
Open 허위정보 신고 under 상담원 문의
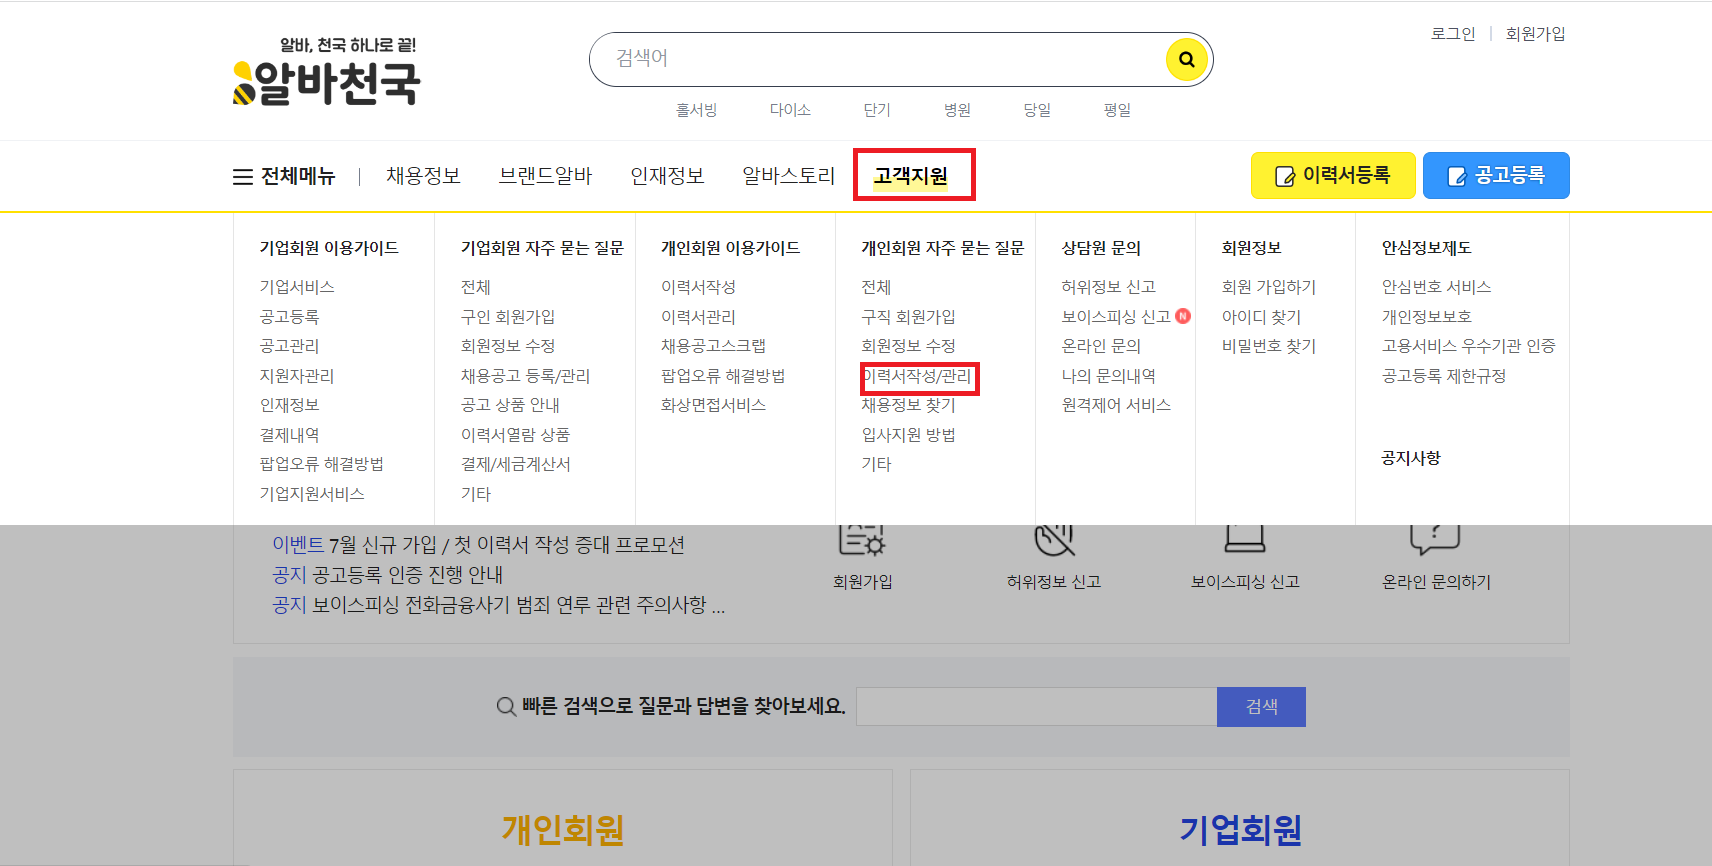[1109, 287]
